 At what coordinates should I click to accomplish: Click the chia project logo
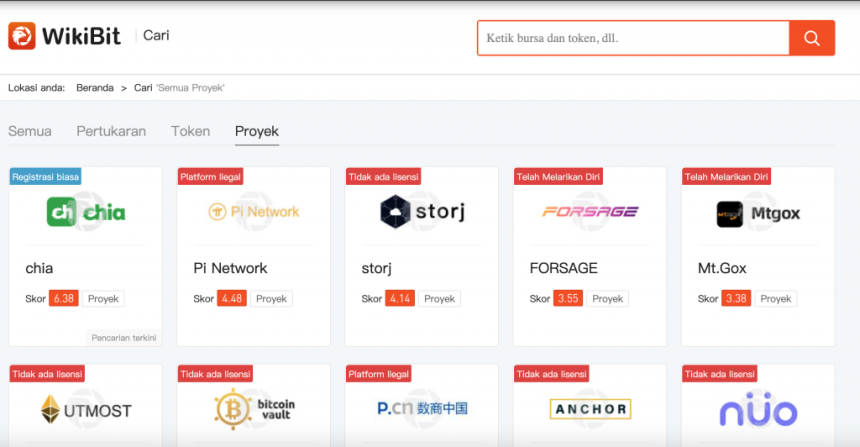pyautogui.click(x=85, y=212)
